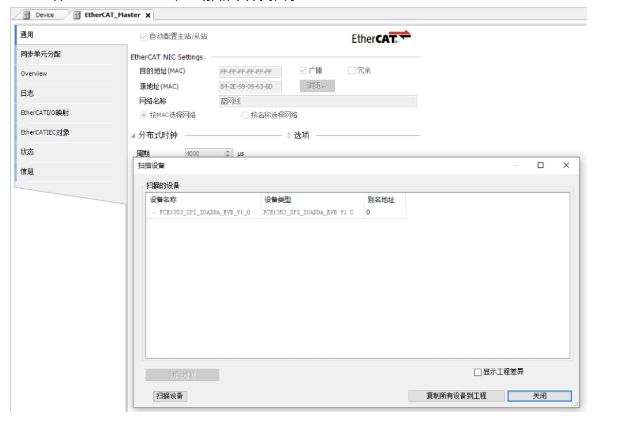Select the choose-network-by-MAC radio button
This screenshot has width=626, height=435.
(x=144, y=115)
